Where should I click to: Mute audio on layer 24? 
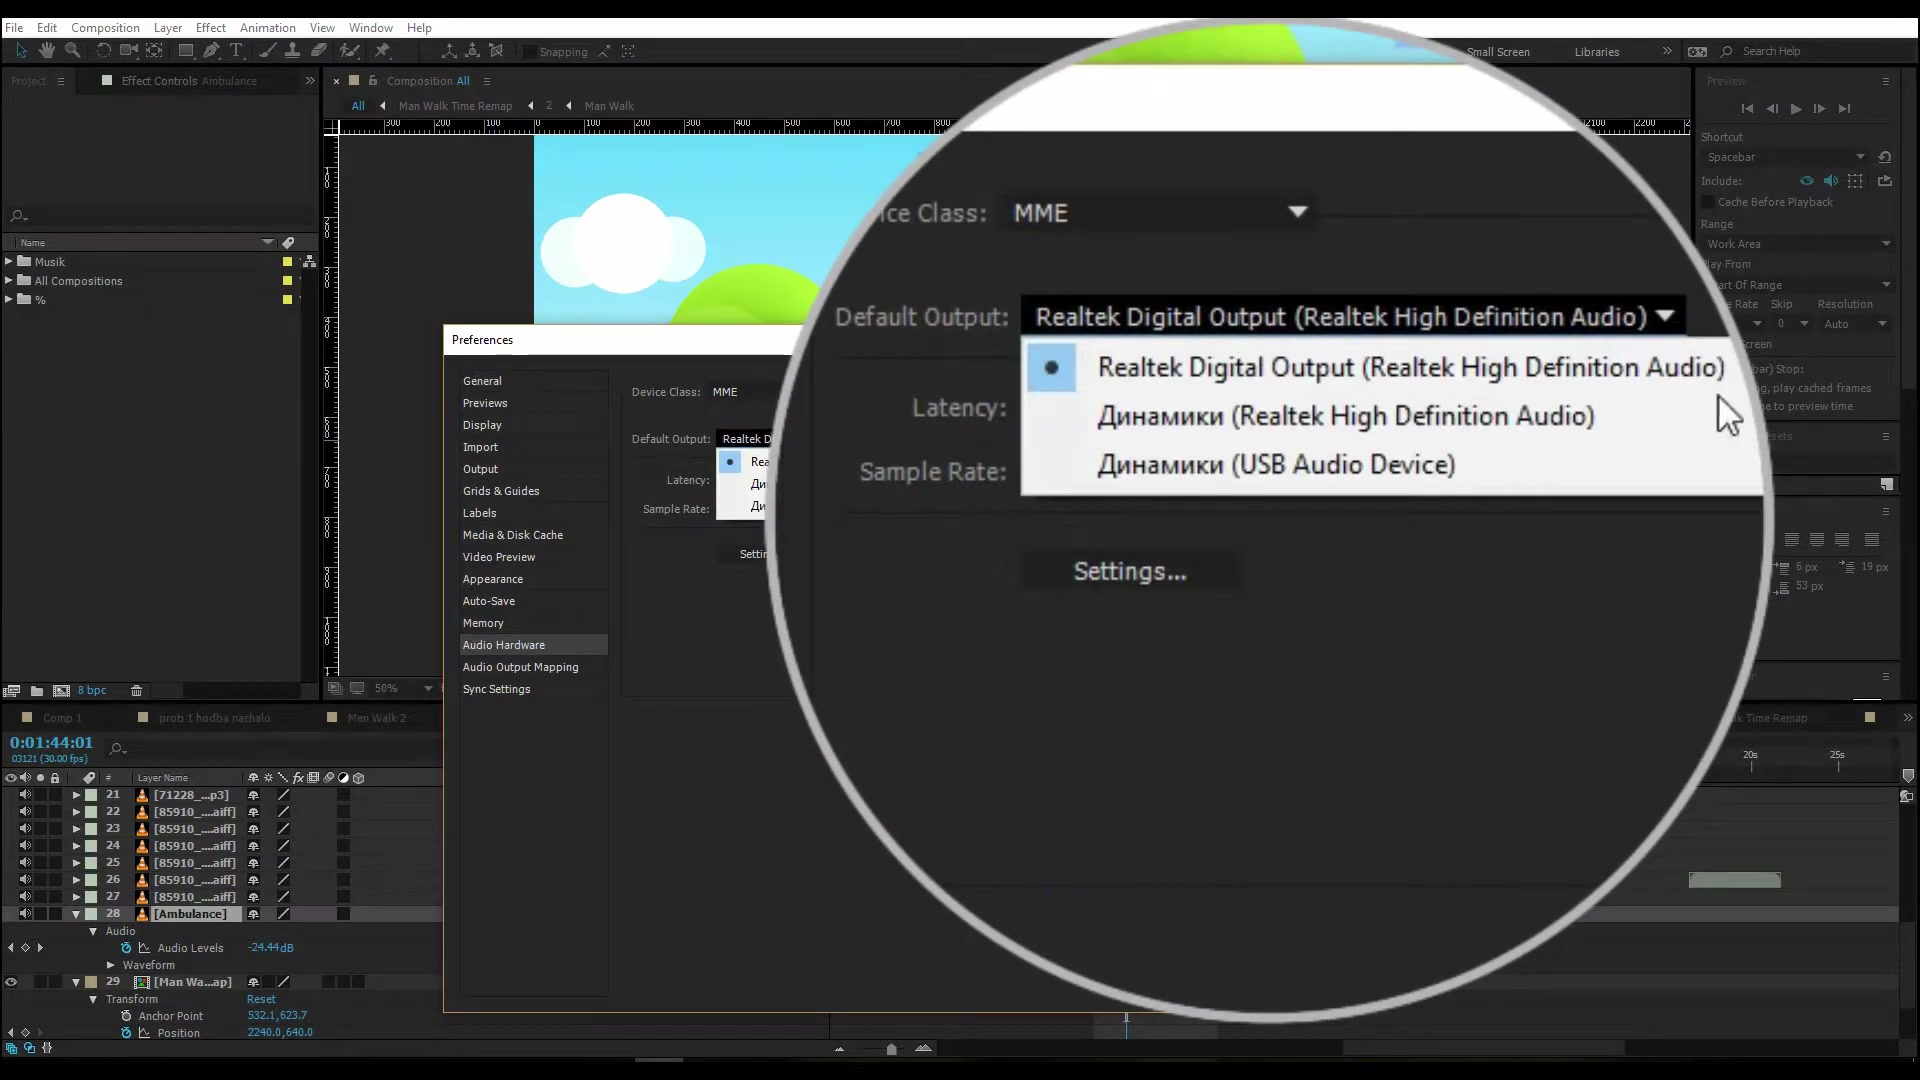pos(25,846)
